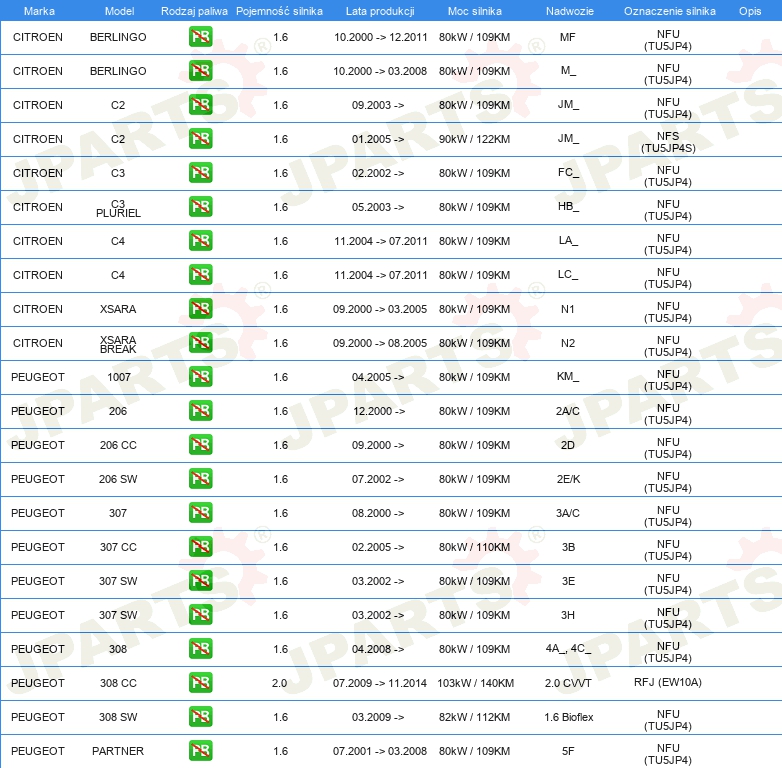Click the HB_ body cell
This screenshot has width=782, height=768.
tap(568, 206)
